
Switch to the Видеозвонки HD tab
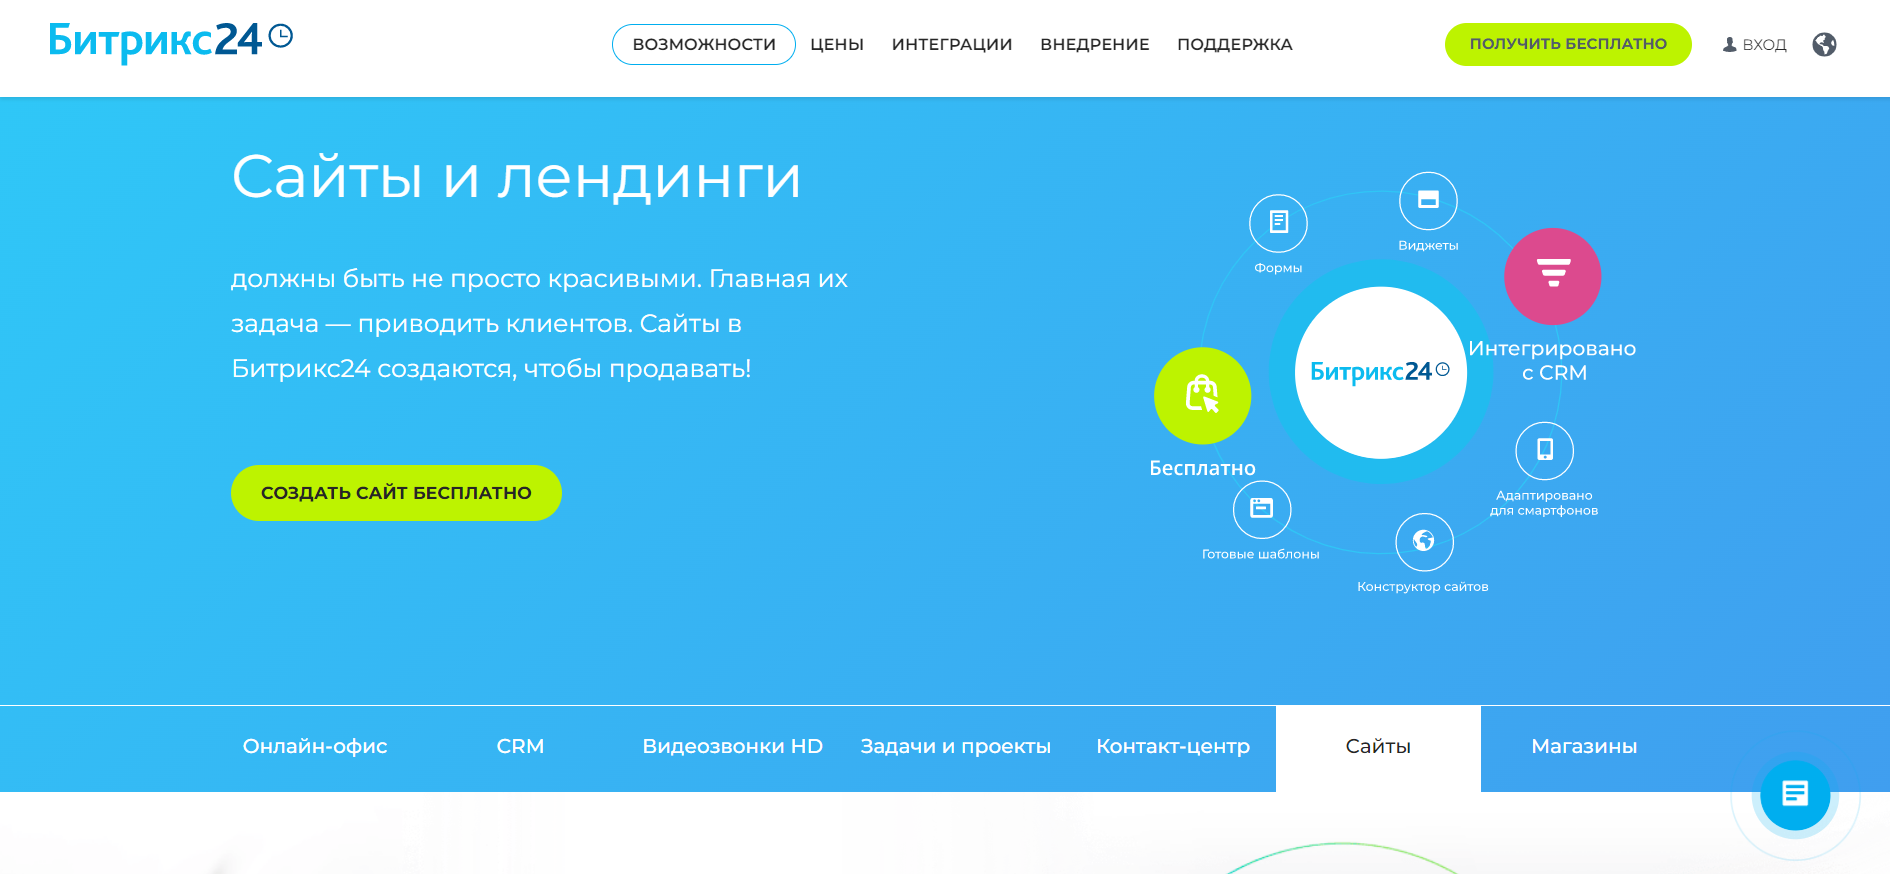coord(732,747)
